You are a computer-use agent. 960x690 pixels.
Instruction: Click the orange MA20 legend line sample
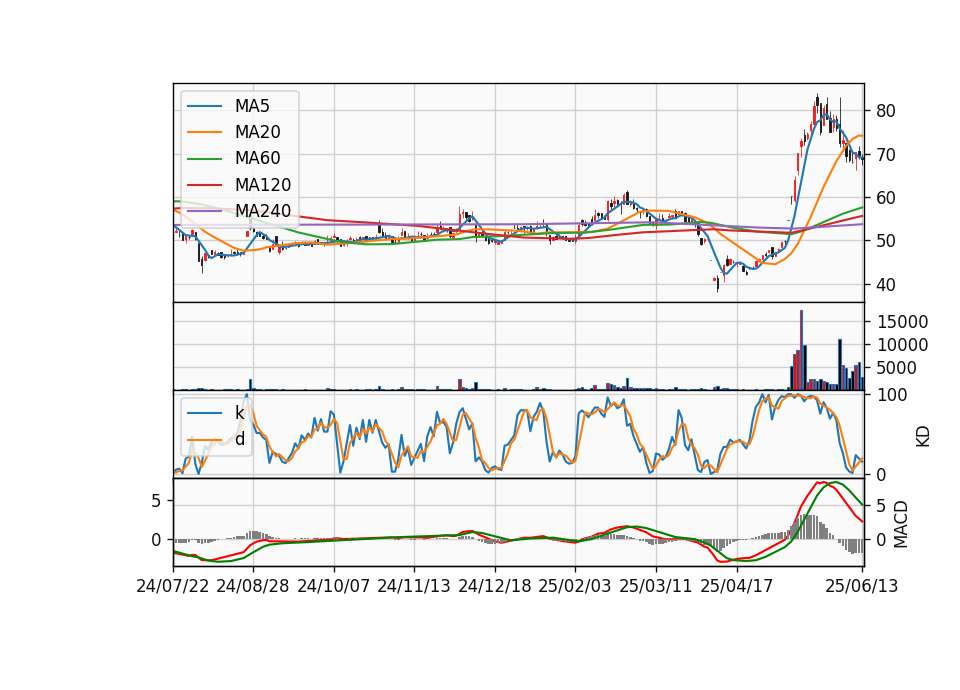[x=204, y=132]
